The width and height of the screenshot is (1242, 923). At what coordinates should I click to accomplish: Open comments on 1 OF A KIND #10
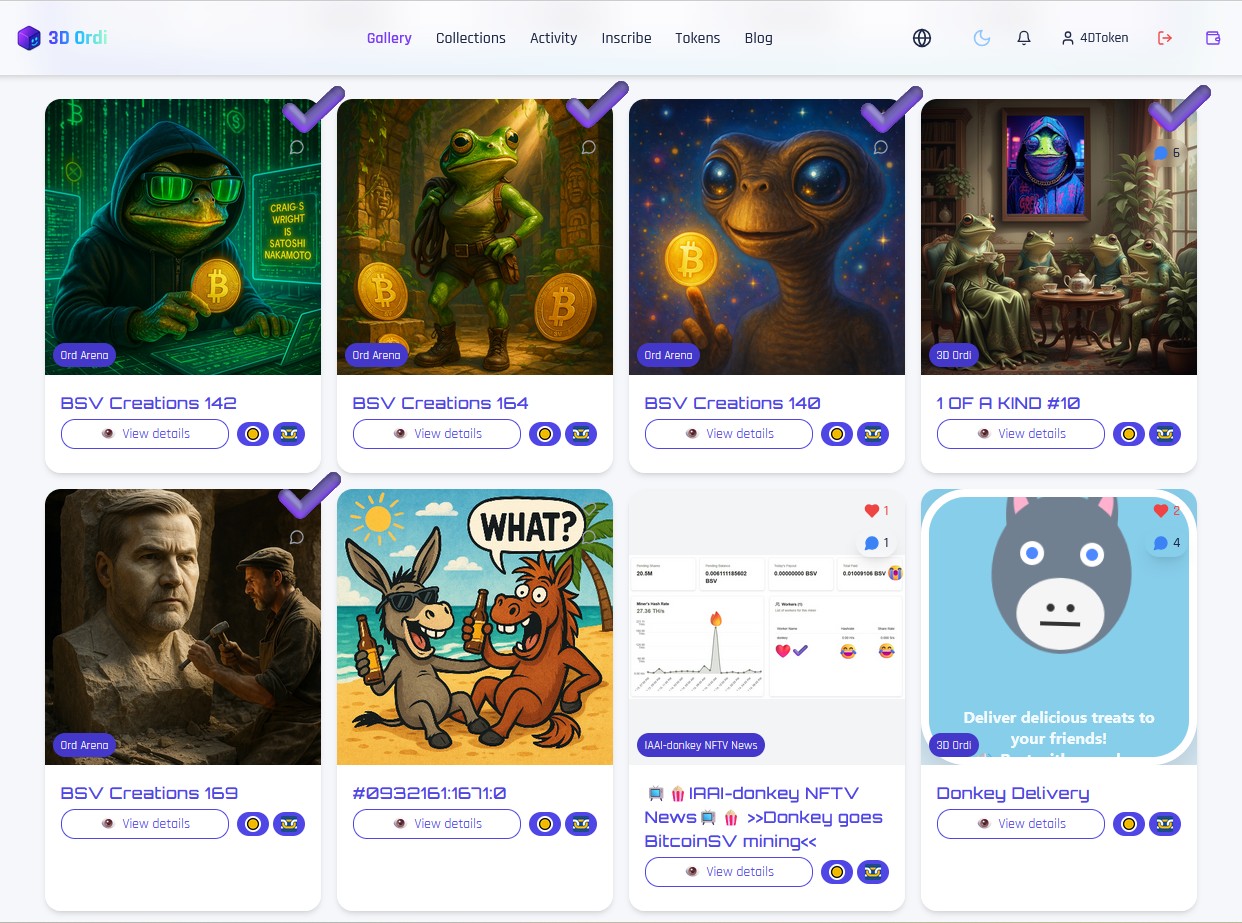pyautogui.click(x=1166, y=153)
